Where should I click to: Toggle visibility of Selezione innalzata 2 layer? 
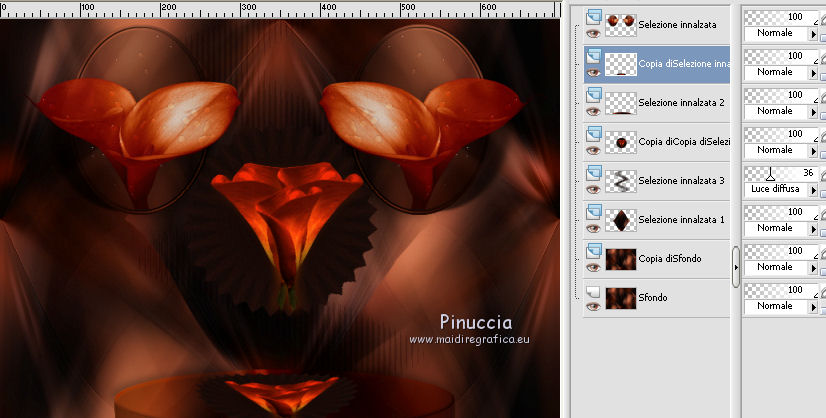tap(593, 111)
